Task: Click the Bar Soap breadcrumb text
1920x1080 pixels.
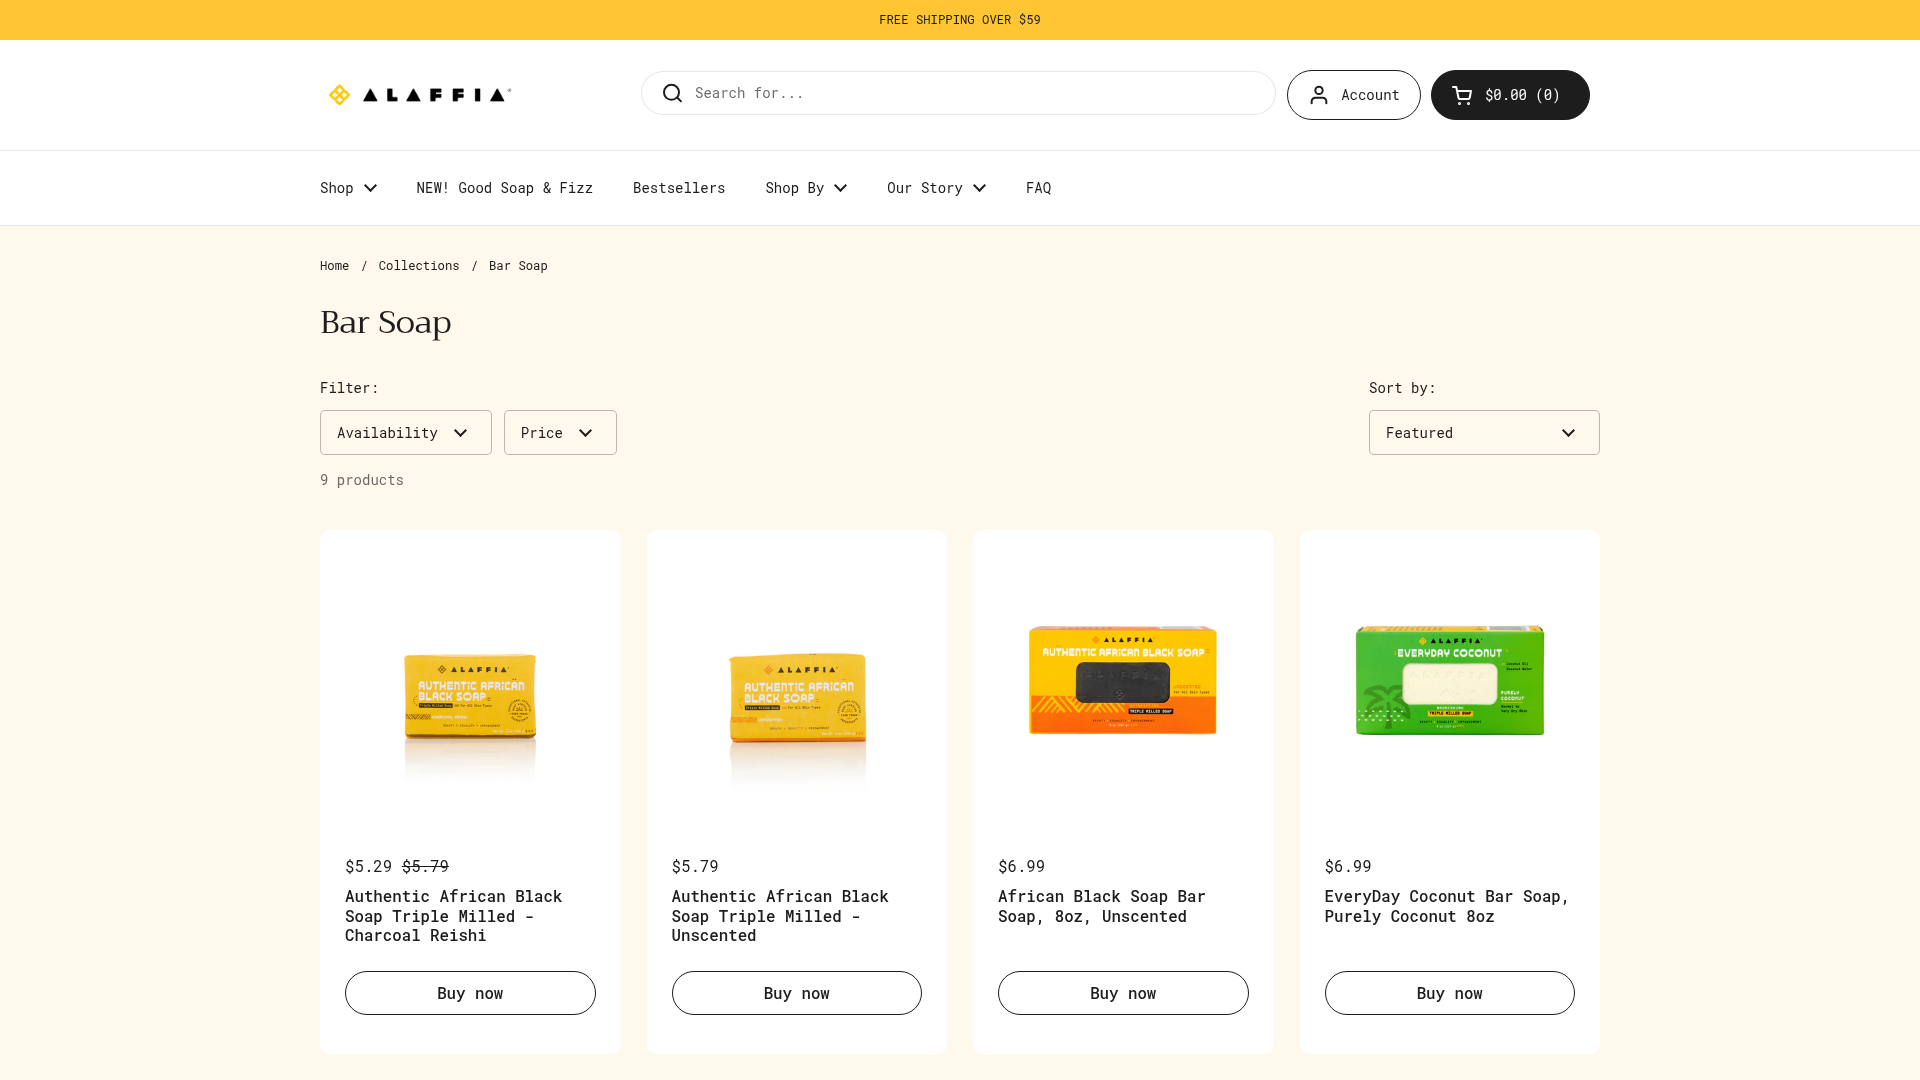Action: 518,266
